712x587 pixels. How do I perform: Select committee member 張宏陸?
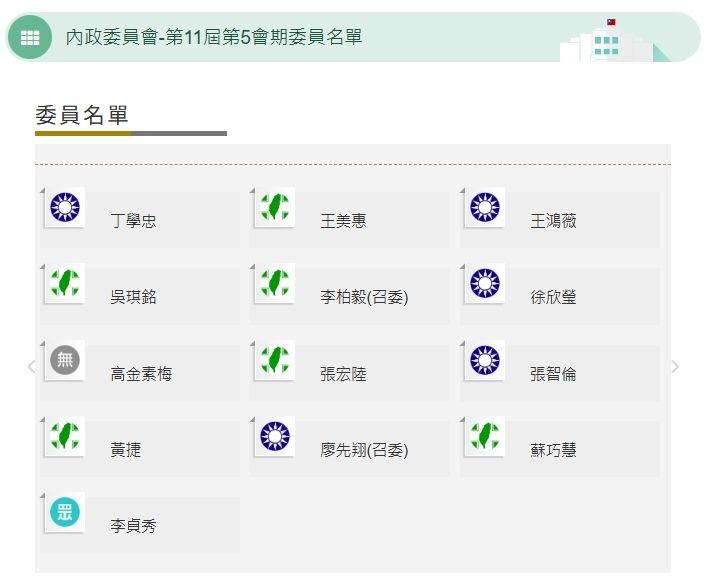tap(343, 374)
